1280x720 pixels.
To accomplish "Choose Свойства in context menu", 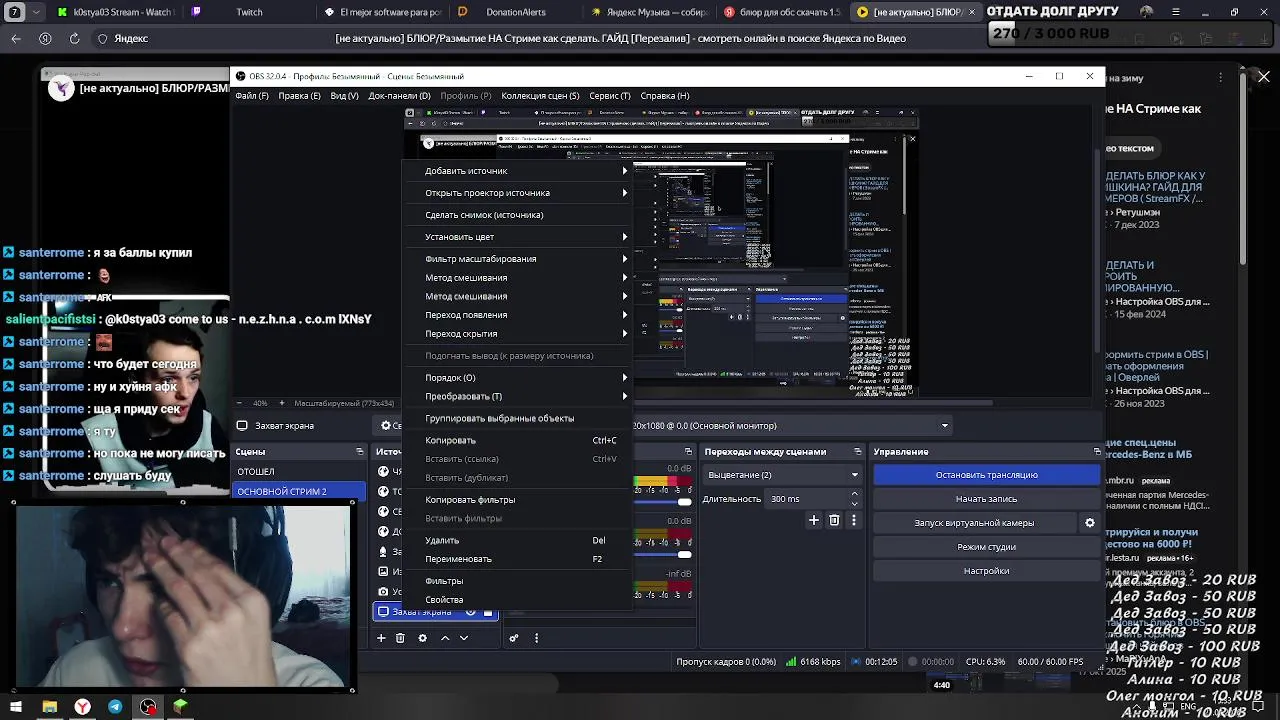I will (518, 600).
